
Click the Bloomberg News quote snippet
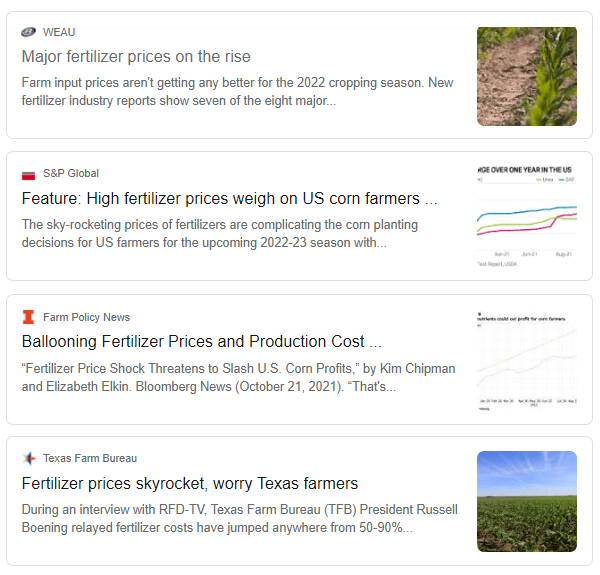click(238, 378)
